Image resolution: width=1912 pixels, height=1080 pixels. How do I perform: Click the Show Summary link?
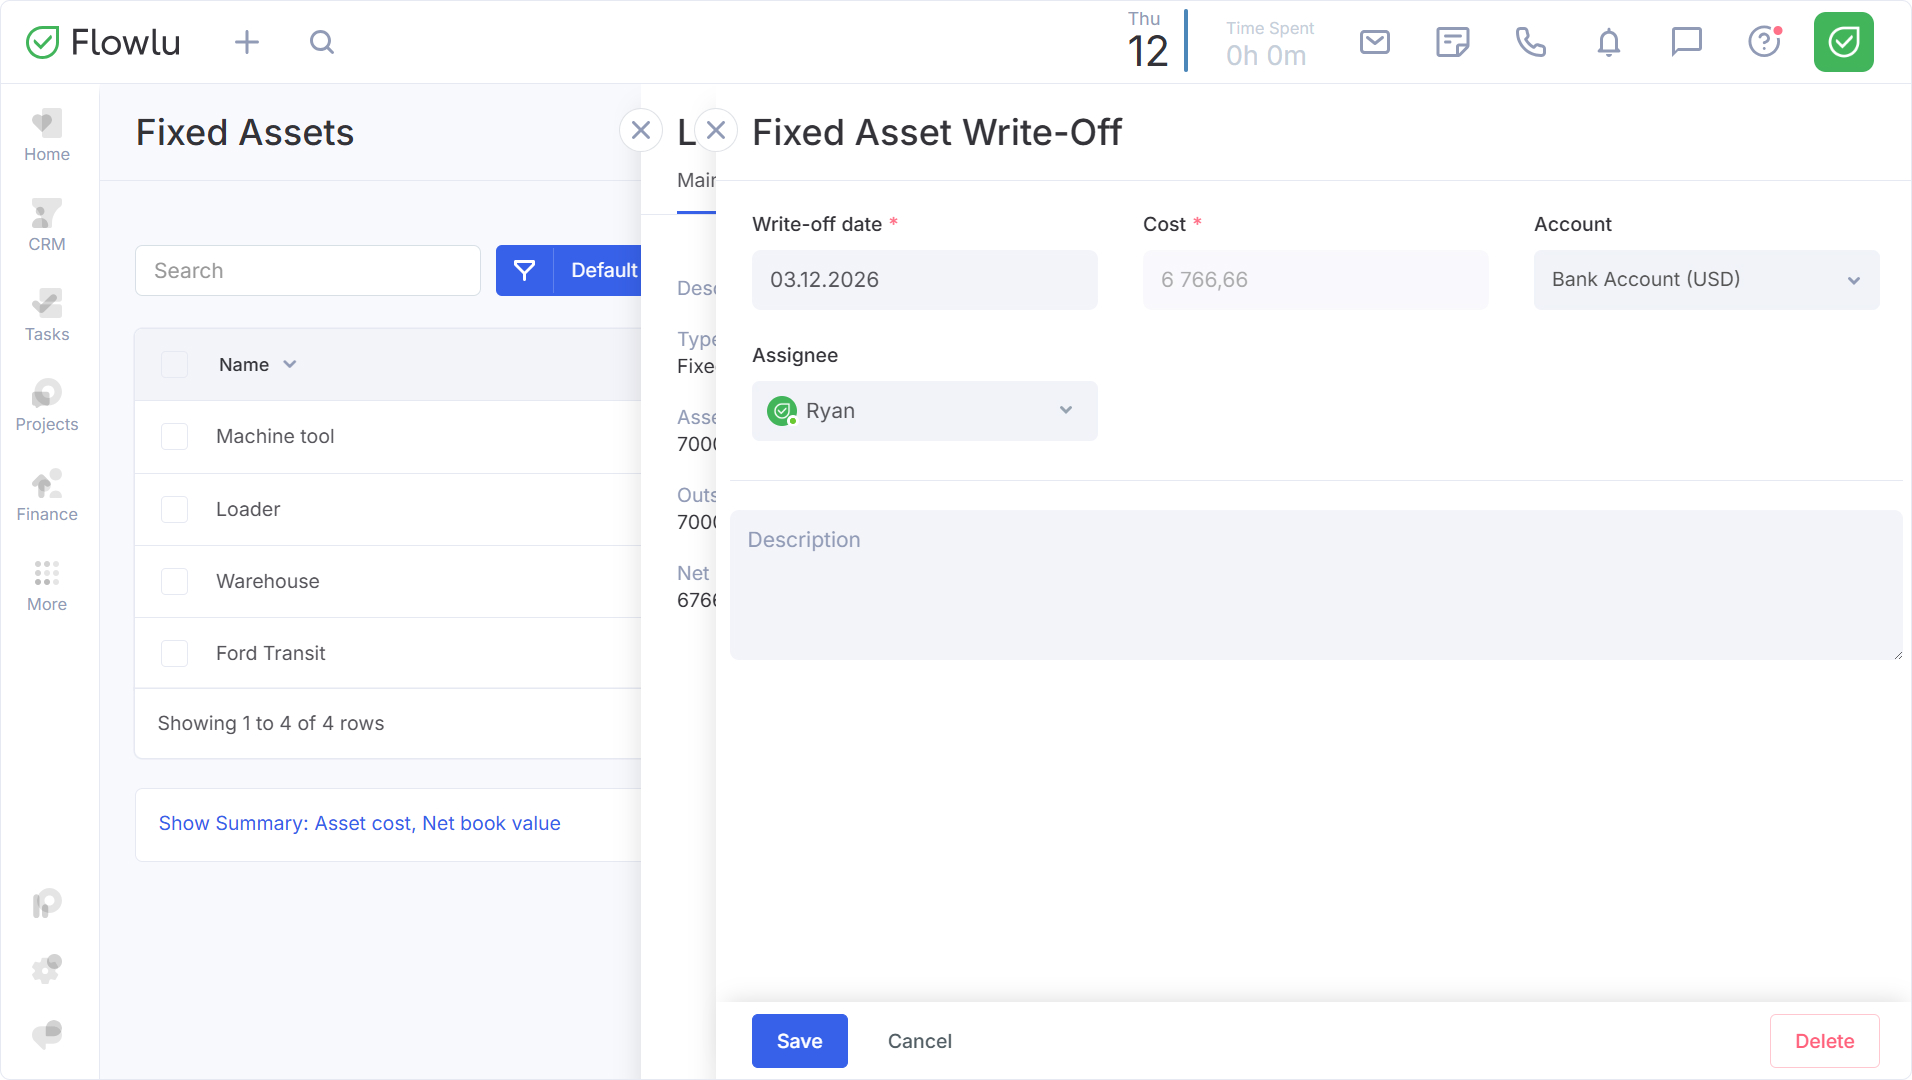(359, 823)
